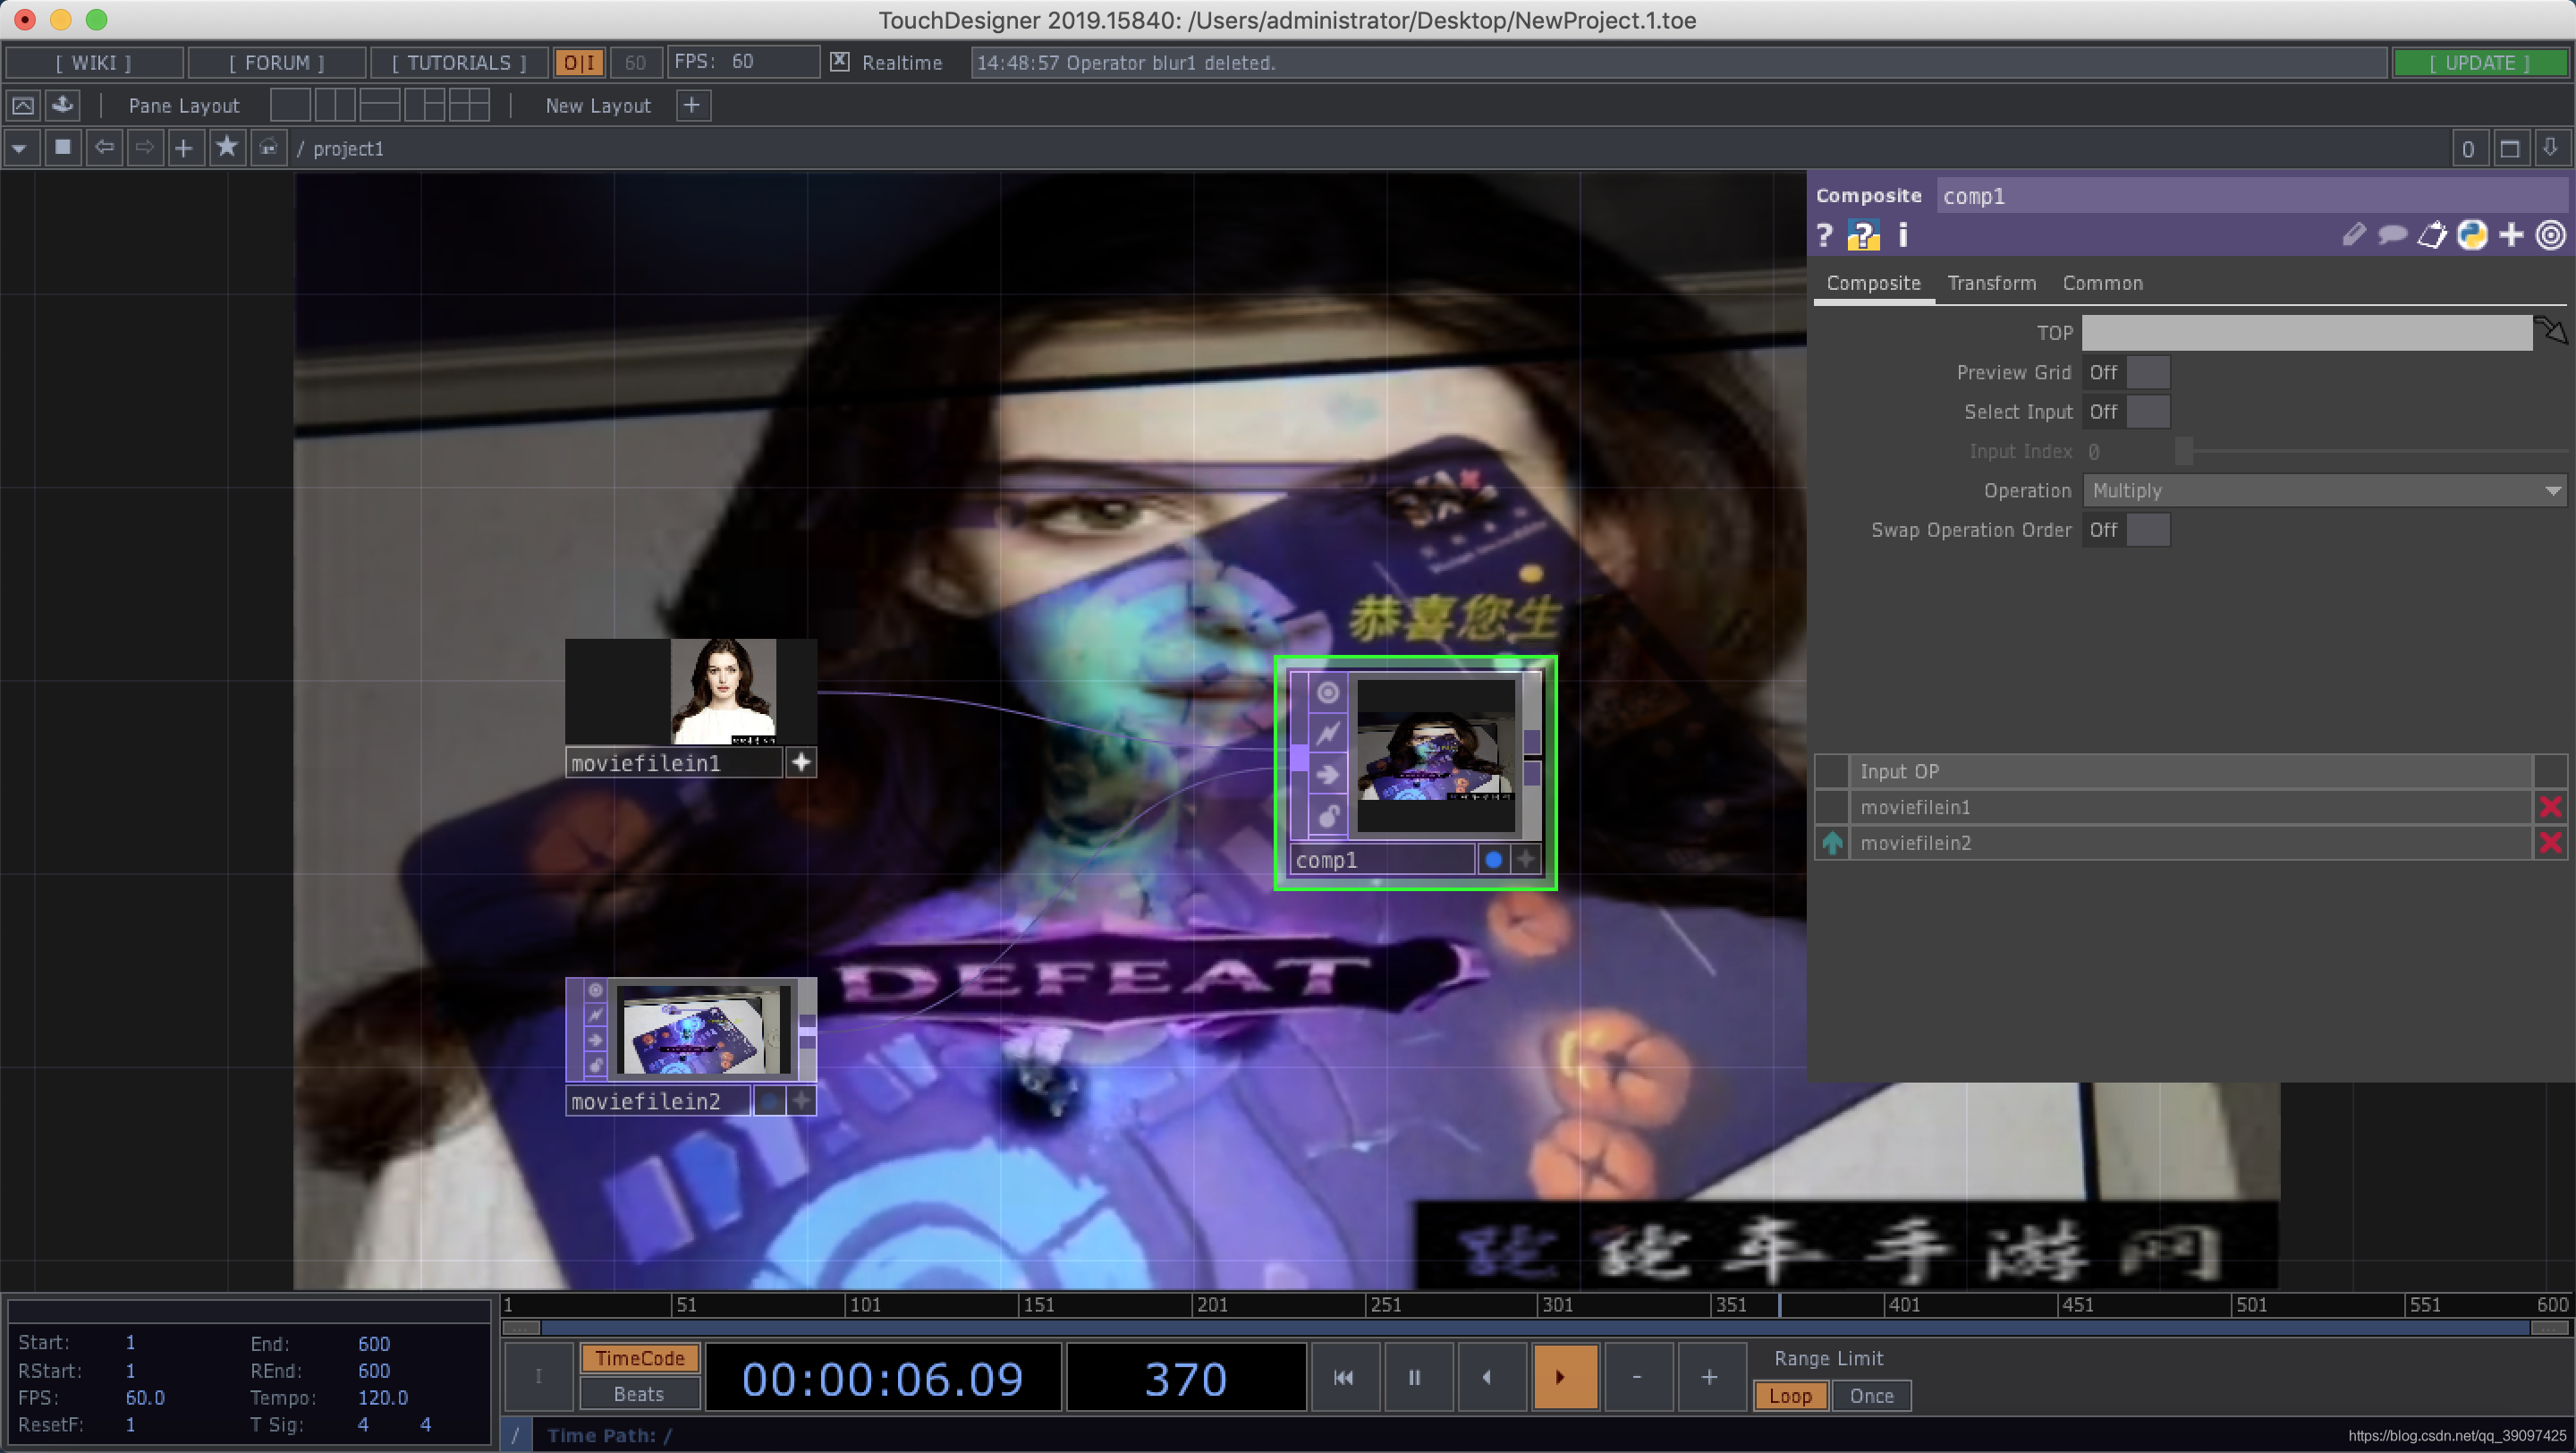Open the pane menu dropdown arrow

click(19, 148)
